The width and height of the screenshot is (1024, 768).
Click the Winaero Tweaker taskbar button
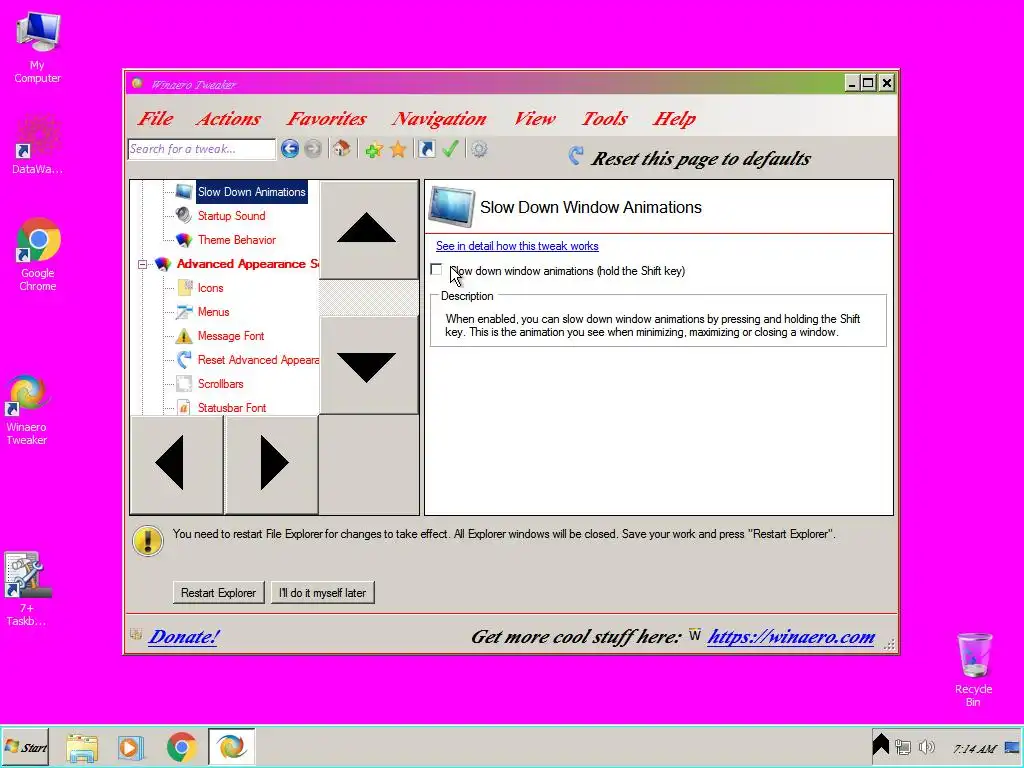click(231, 747)
